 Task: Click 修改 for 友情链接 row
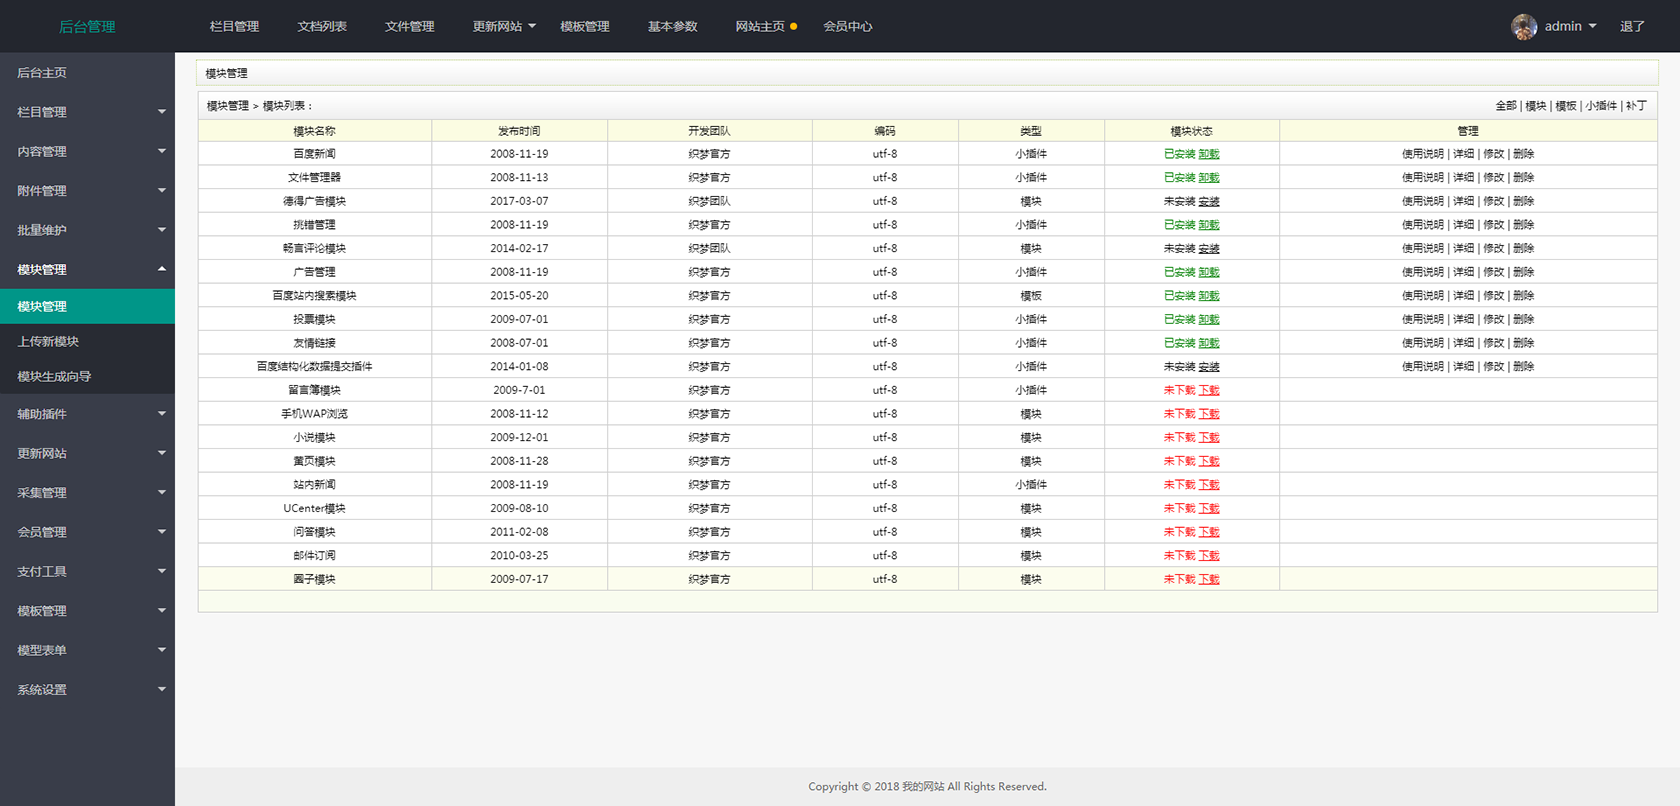1493,343
